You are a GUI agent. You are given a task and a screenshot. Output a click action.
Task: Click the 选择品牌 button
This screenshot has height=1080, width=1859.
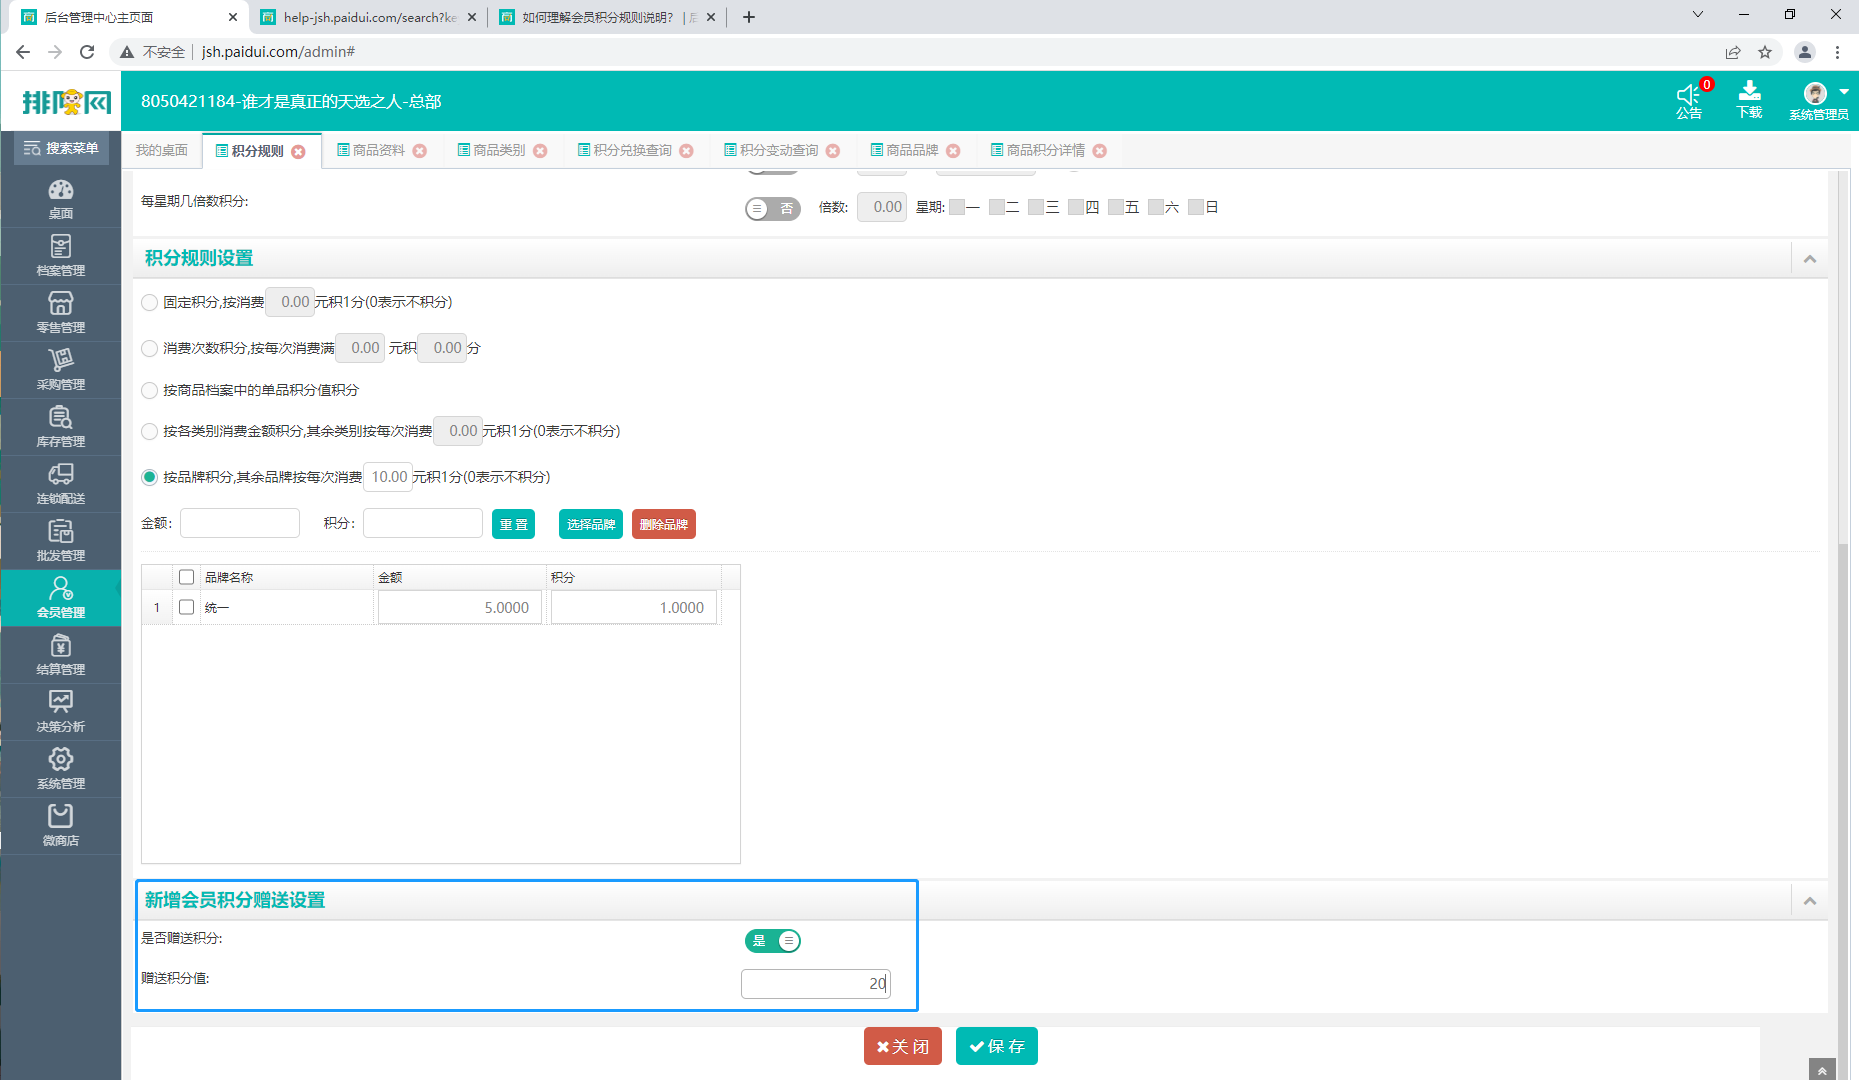591,524
